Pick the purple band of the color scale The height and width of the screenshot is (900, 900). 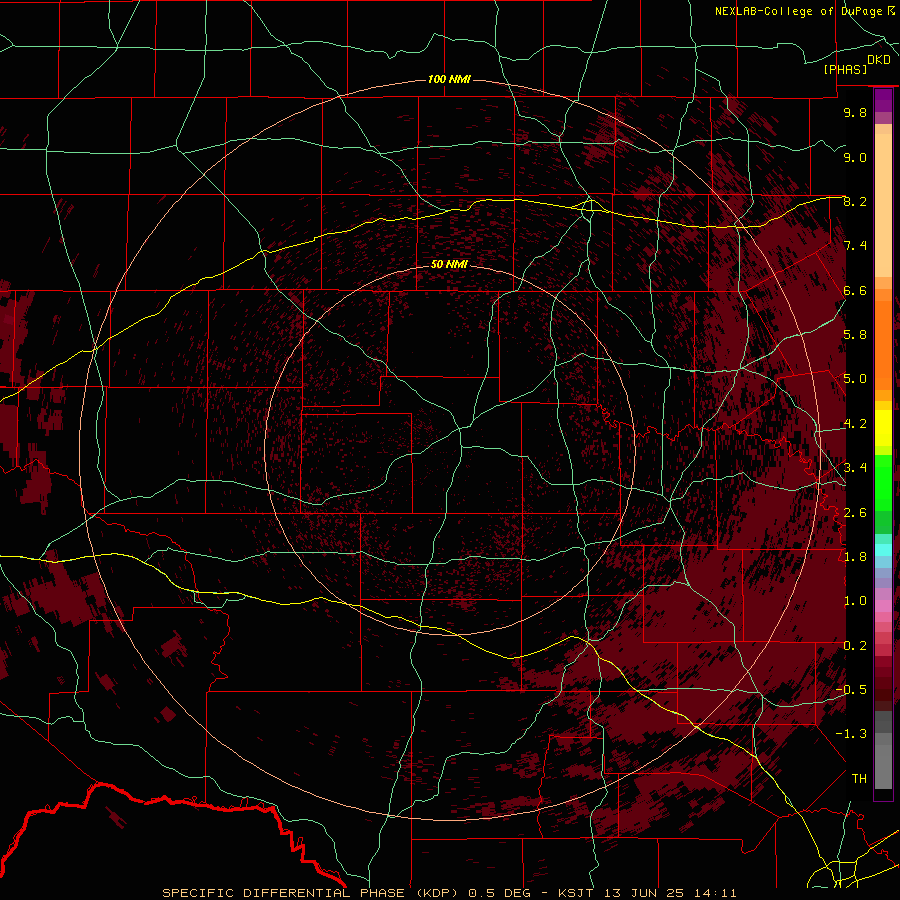883,100
